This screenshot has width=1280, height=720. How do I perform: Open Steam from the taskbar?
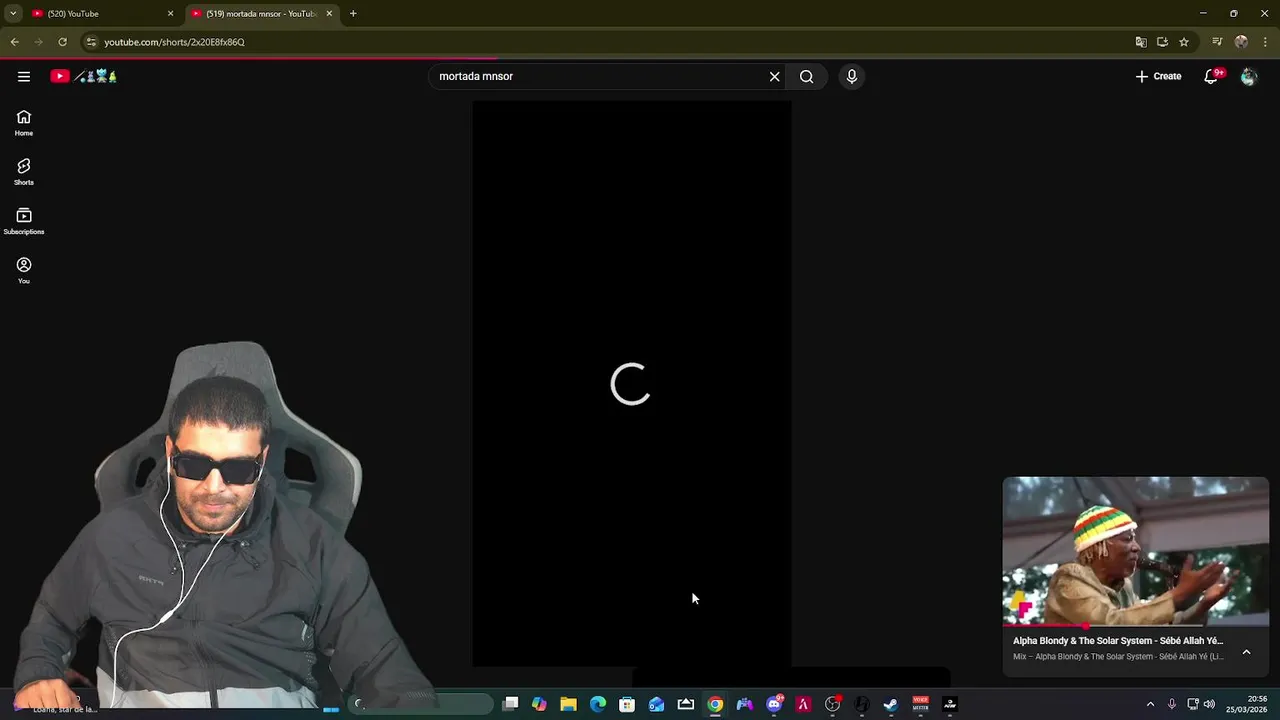coord(891,704)
